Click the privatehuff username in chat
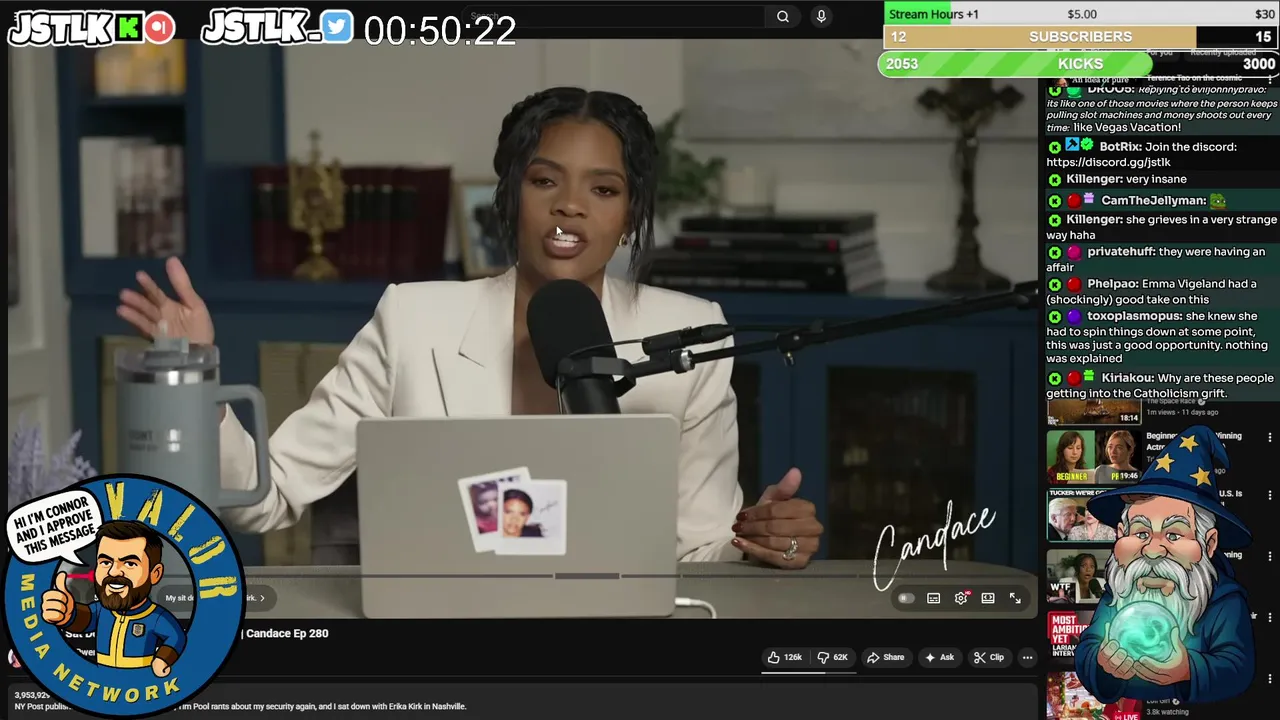Image resolution: width=1280 pixels, height=720 pixels. point(1121,252)
